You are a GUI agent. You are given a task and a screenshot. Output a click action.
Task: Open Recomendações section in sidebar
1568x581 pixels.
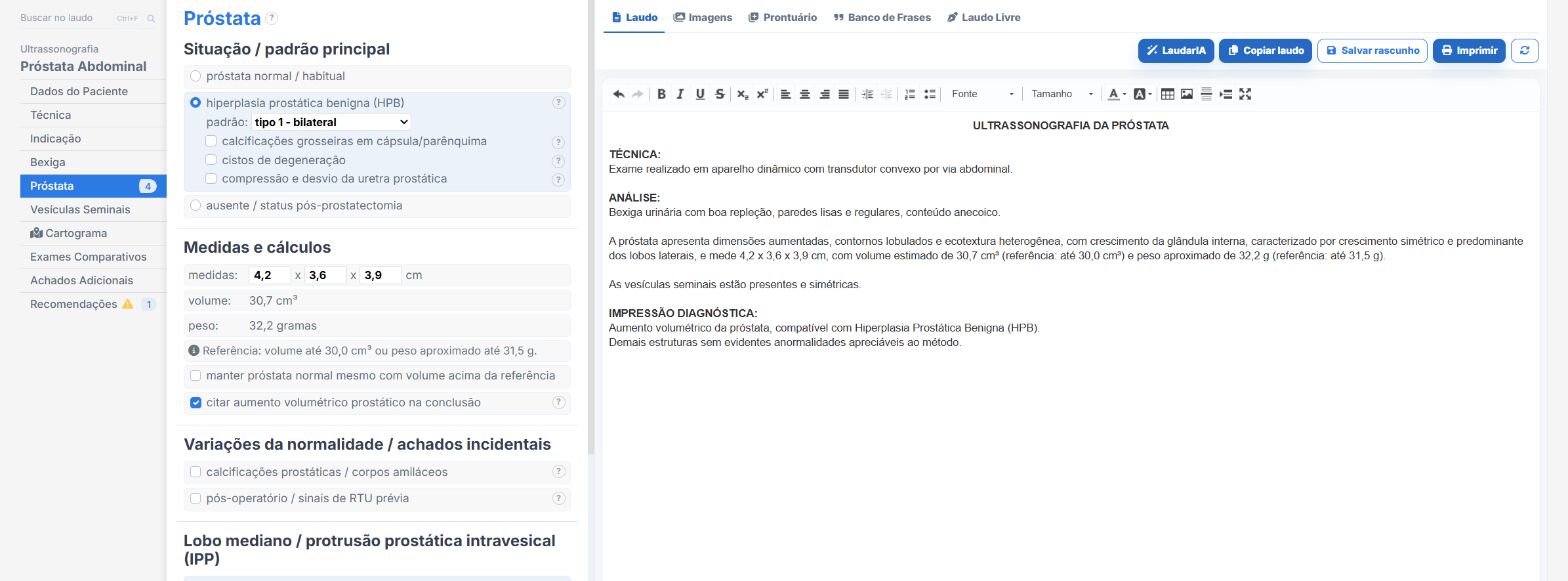tap(93, 304)
